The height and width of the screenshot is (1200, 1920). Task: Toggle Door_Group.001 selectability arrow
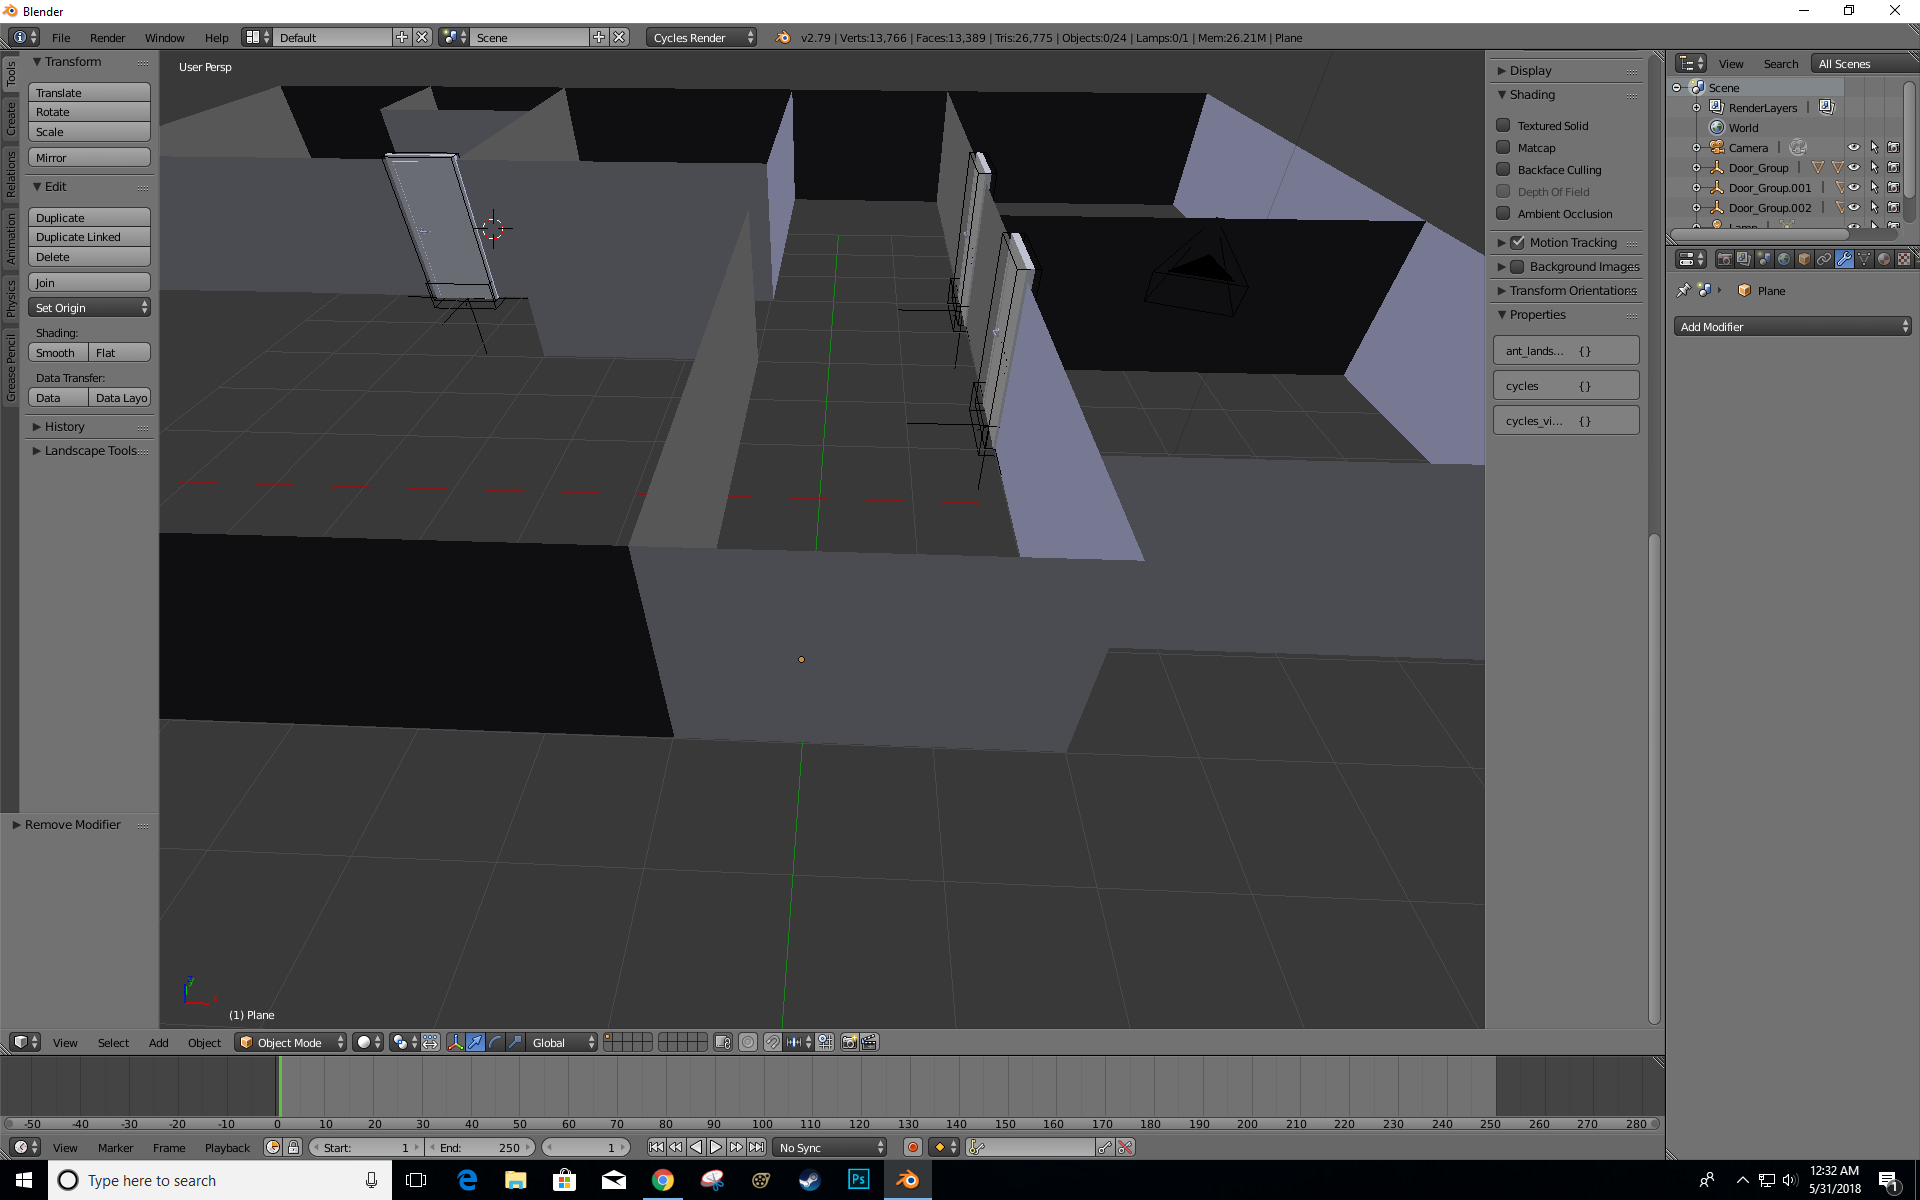1874,187
